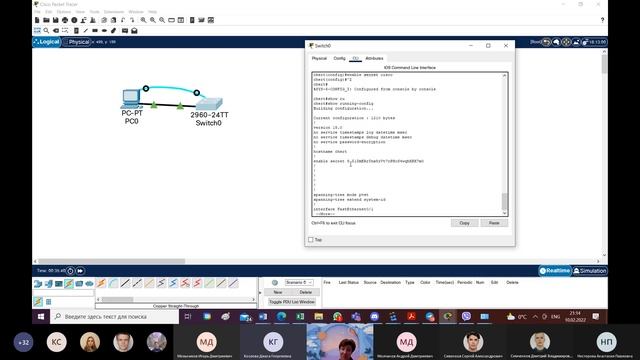The image size is (640, 360).
Task: Click the Add Simple PDU envelope icon
Action: tap(125, 31)
